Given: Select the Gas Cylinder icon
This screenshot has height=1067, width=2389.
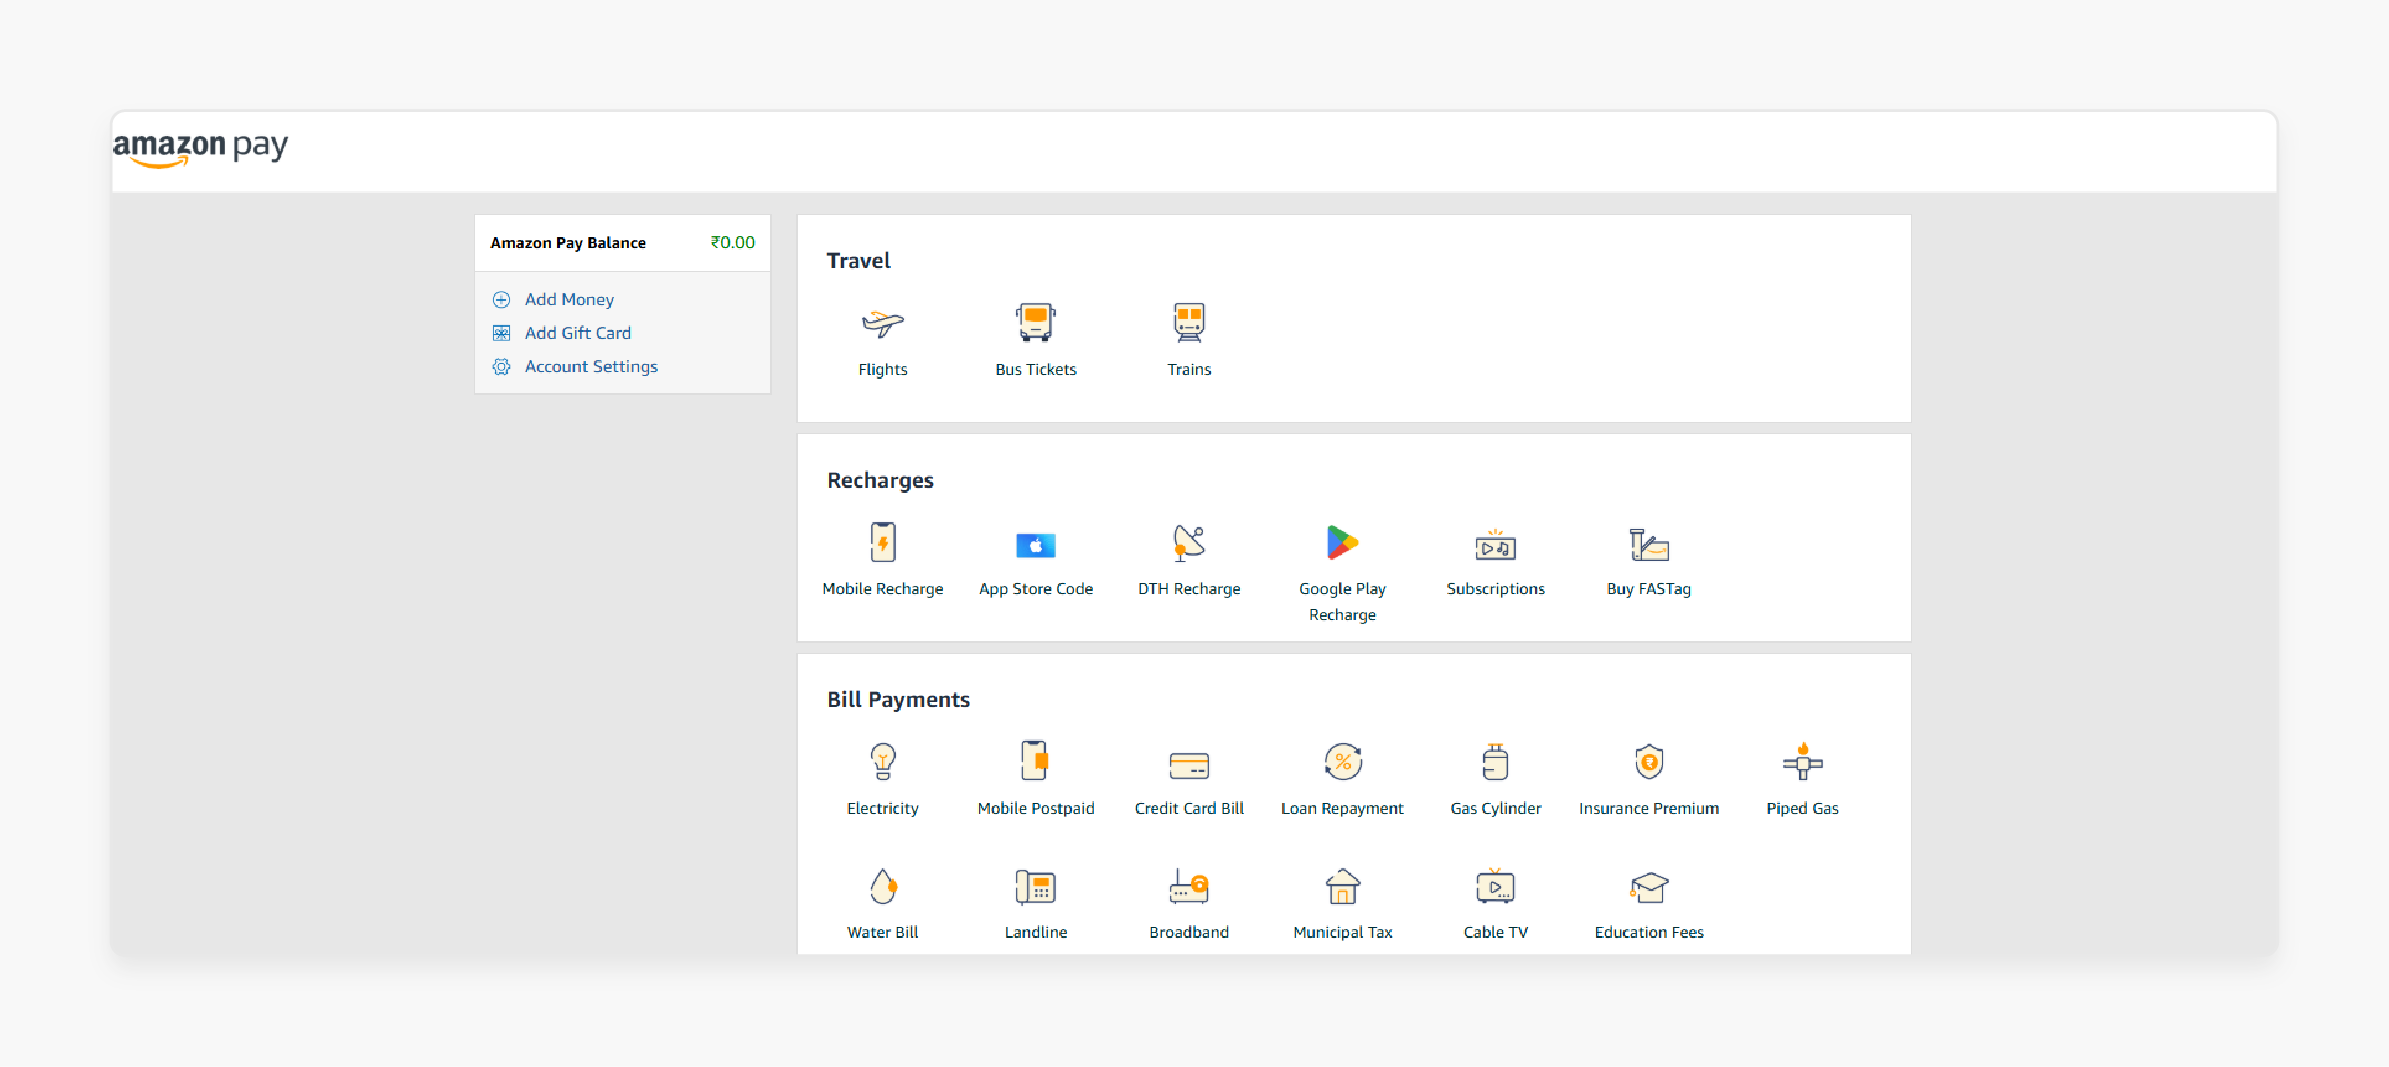Looking at the screenshot, I should (x=1496, y=762).
